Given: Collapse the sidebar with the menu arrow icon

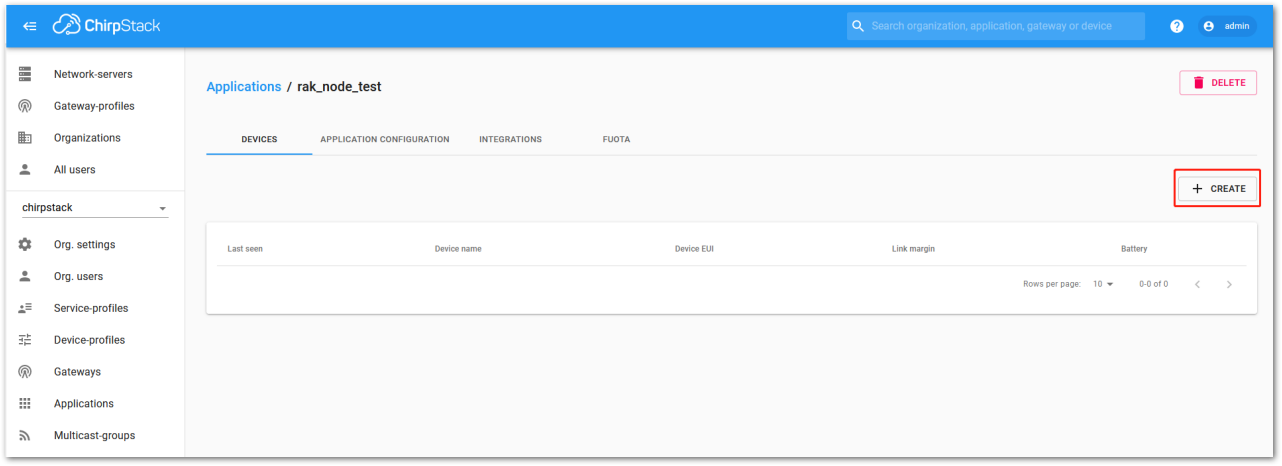Looking at the screenshot, I should [x=29, y=26].
